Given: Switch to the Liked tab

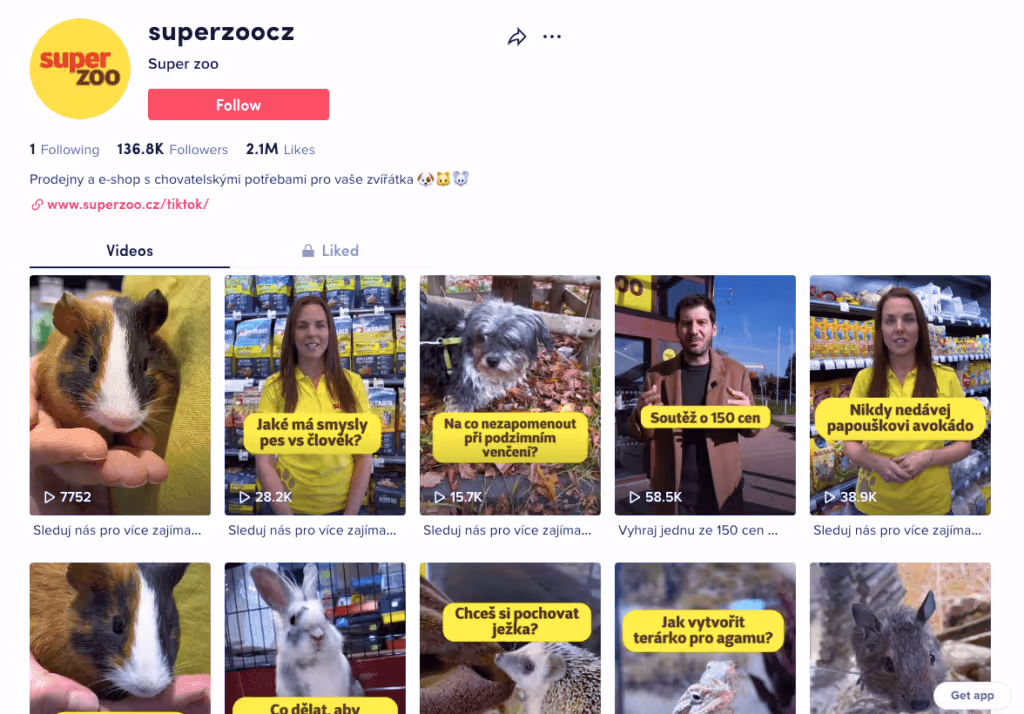Looking at the screenshot, I should click(x=330, y=251).
